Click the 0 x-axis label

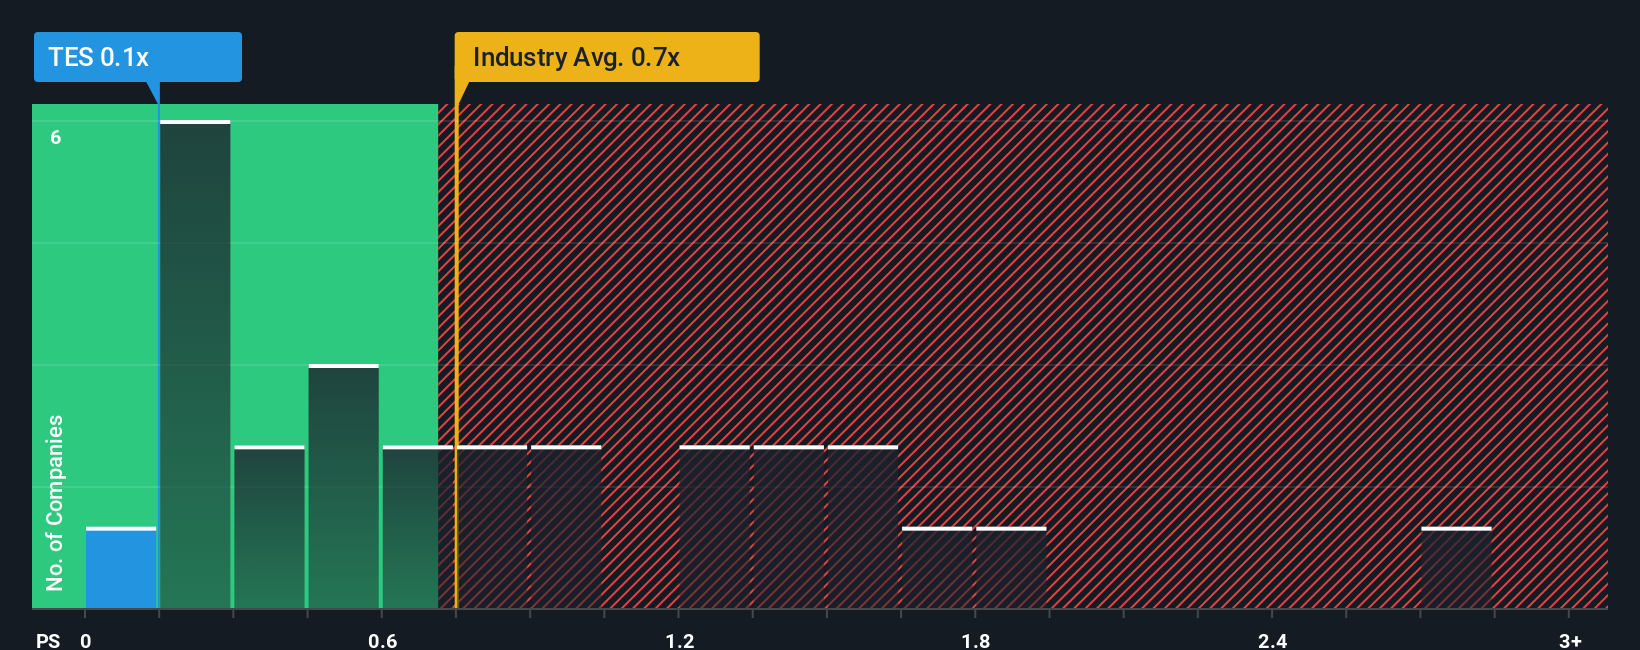(x=86, y=640)
